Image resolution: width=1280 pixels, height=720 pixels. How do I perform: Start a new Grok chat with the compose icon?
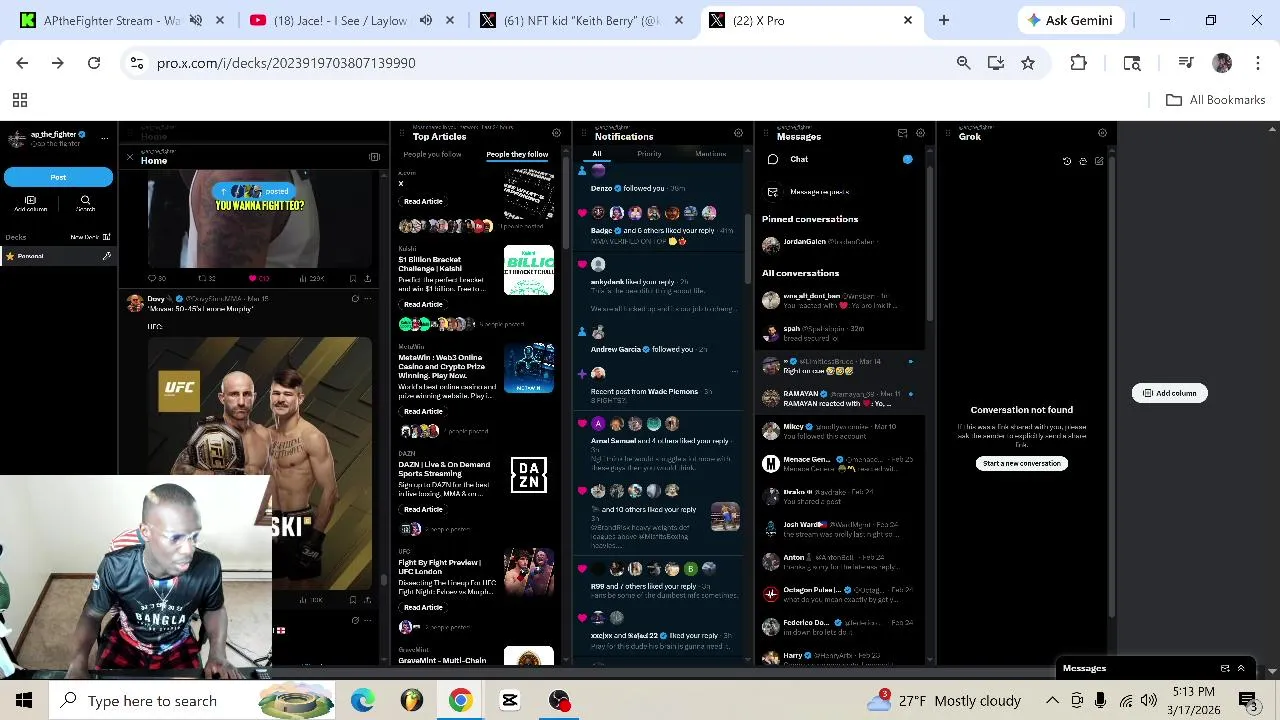click(x=1099, y=161)
